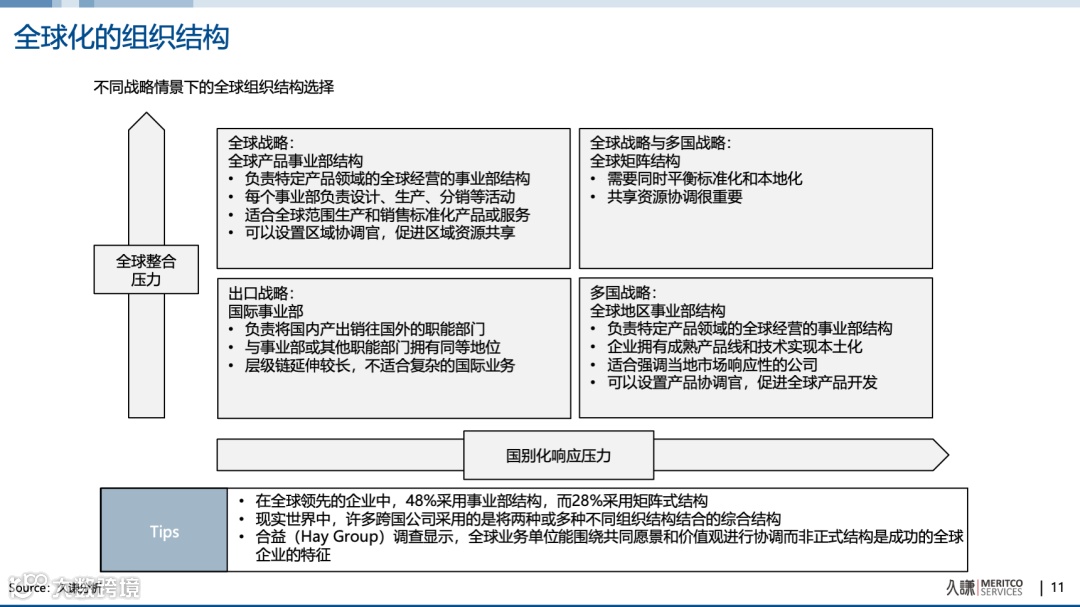
Task: Click the 全球整合压力 label box
Action: (146, 268)
